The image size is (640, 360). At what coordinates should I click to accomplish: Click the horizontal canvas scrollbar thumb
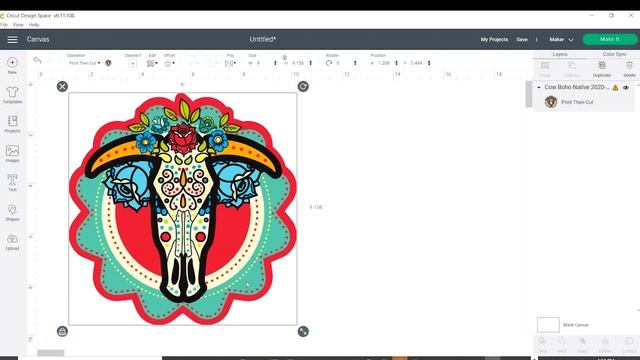[x=51, y=353]
